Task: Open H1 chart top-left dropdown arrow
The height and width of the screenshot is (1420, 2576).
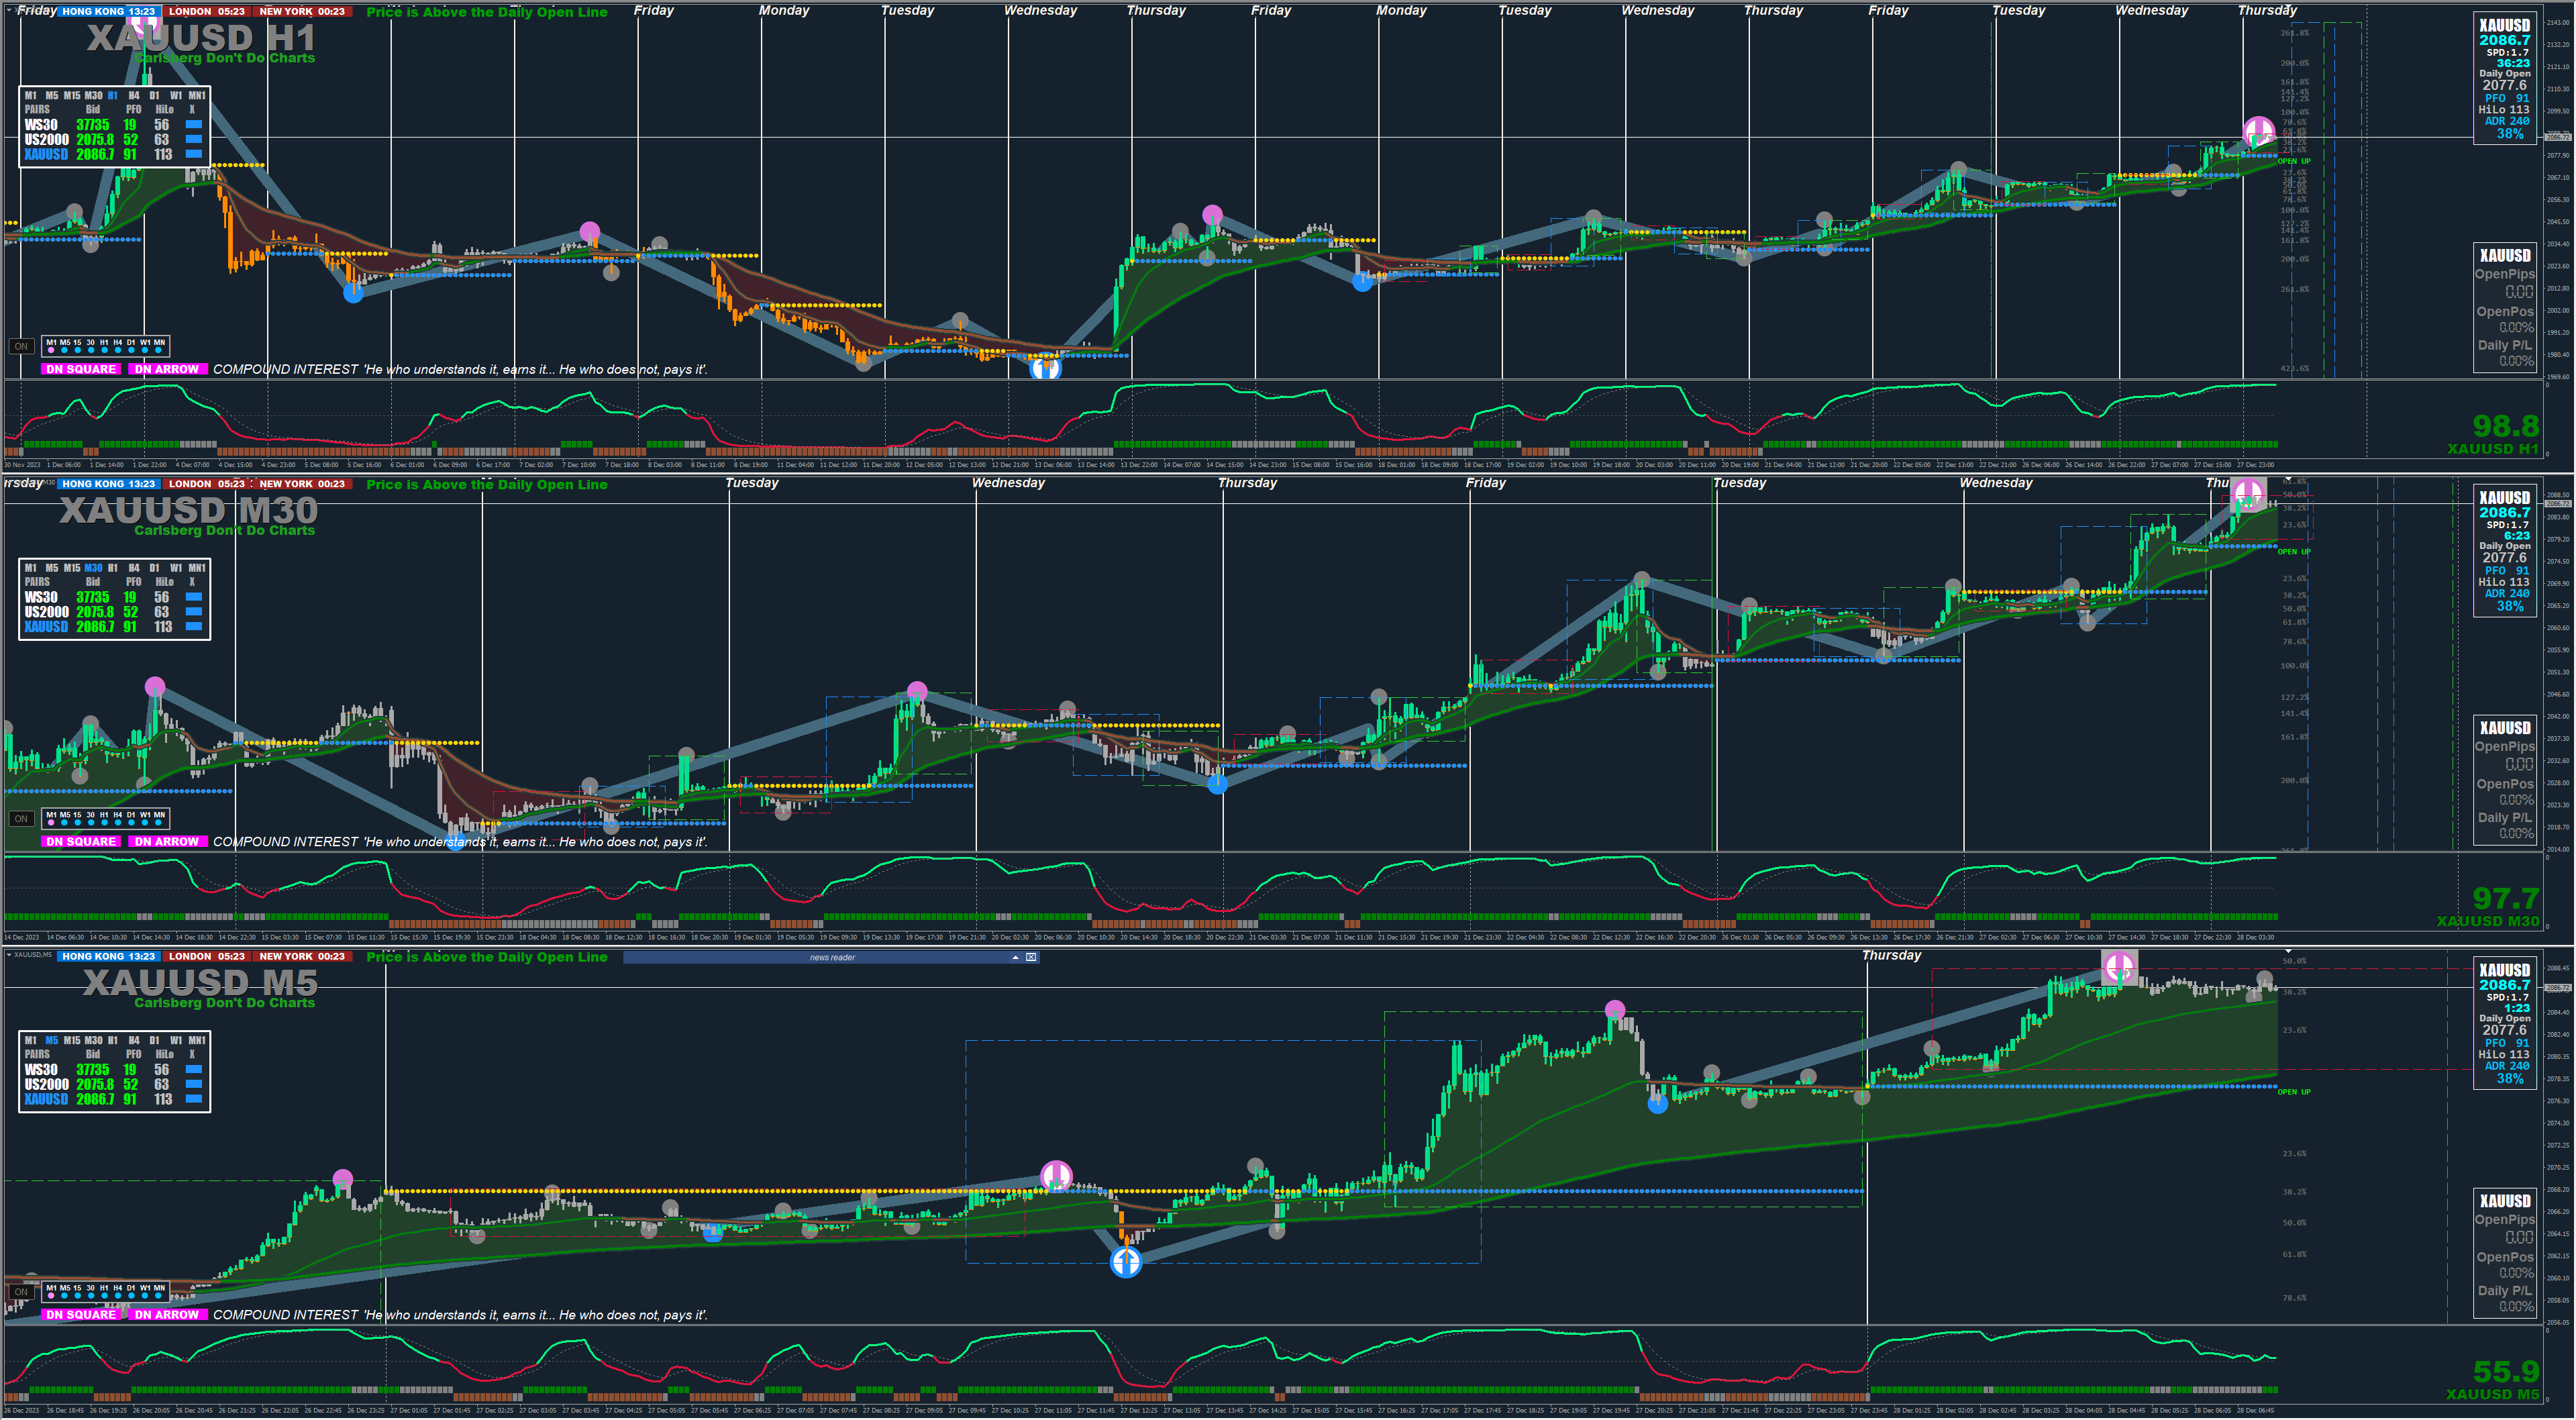Action: [9, 10]
